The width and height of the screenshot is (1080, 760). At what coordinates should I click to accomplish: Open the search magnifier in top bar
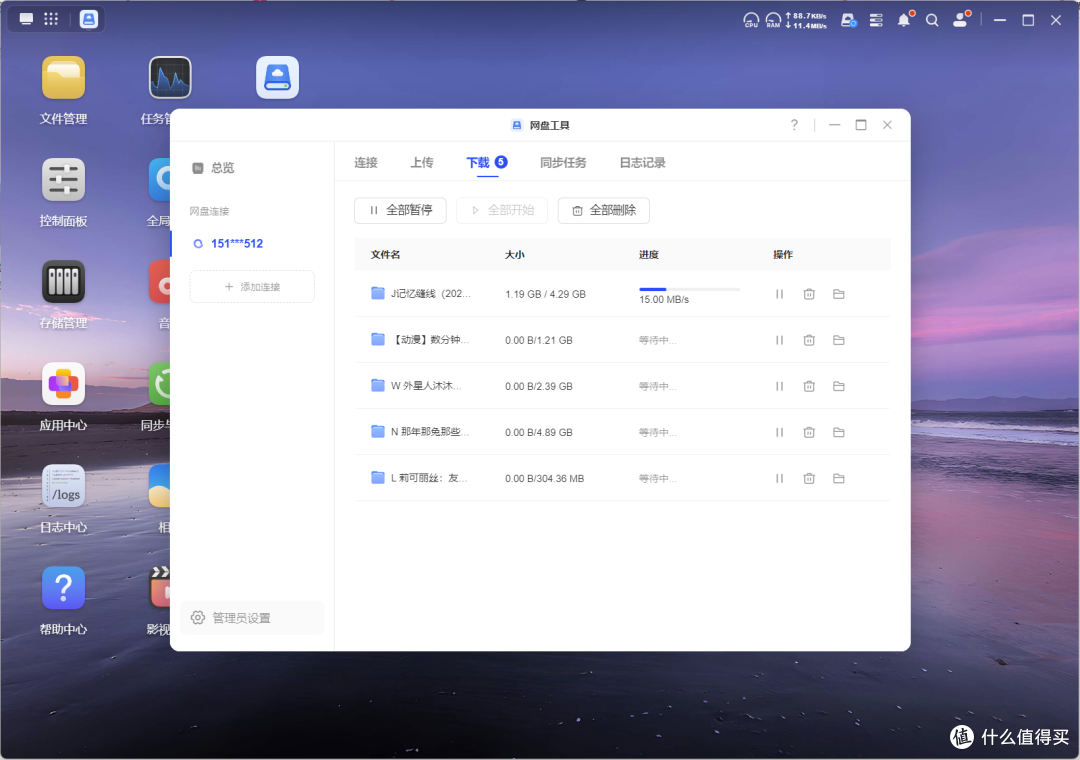point(932,20)
